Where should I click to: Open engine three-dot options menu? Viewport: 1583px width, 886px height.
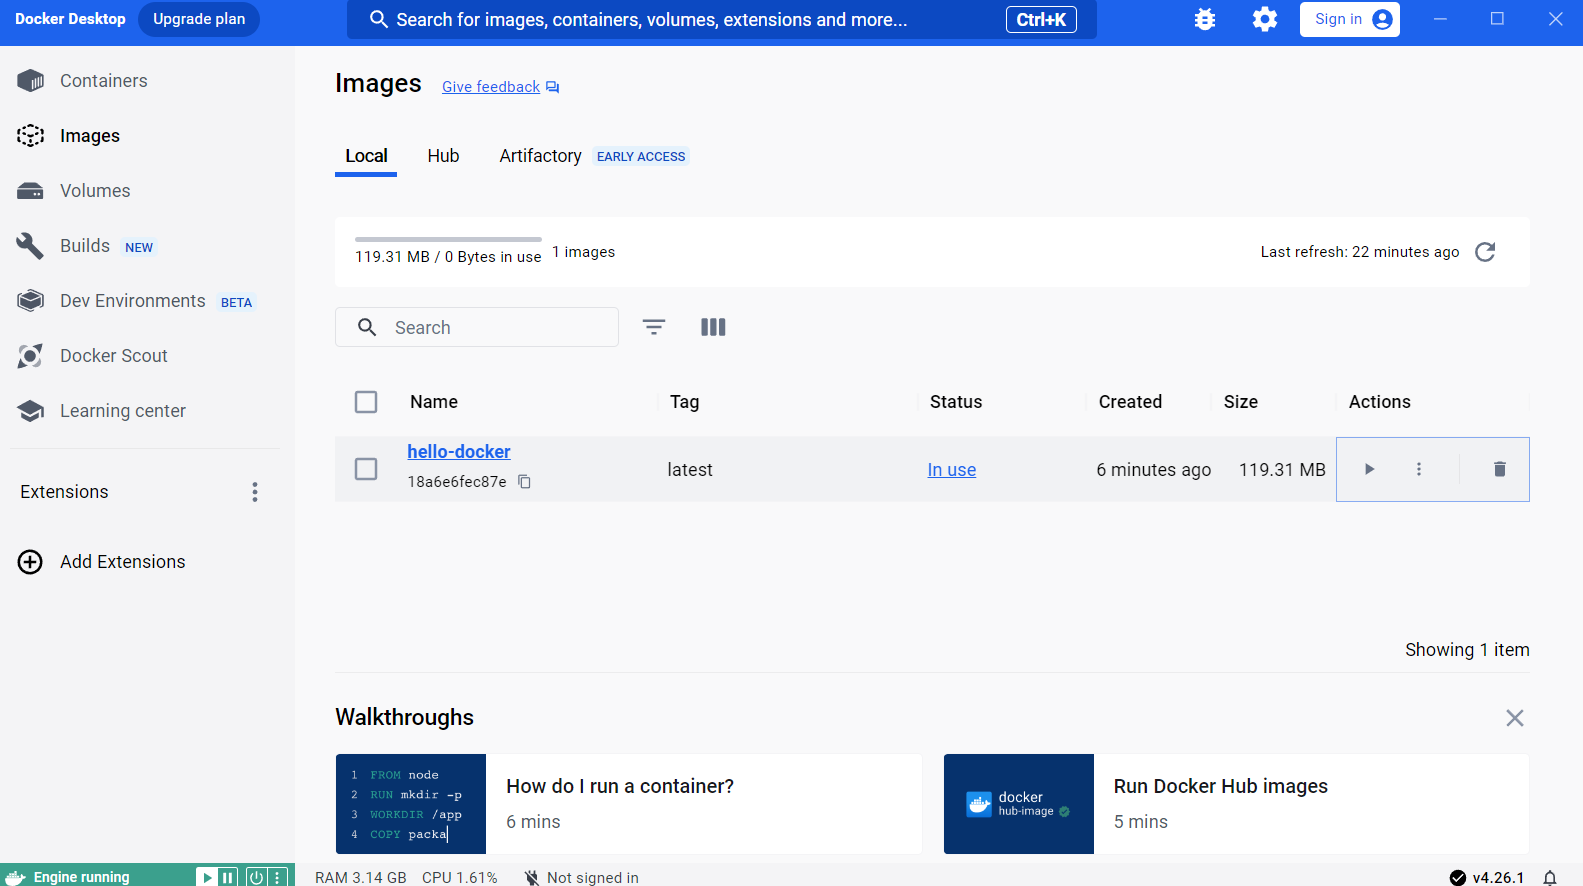(278, 877)
